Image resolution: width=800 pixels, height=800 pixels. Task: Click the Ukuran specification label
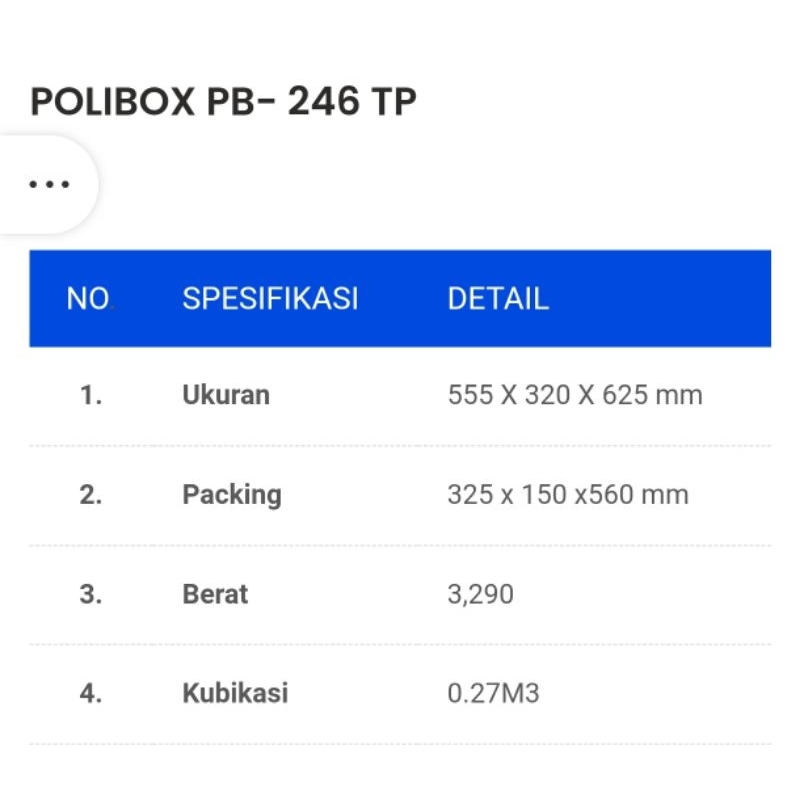(x=226, y=395)
